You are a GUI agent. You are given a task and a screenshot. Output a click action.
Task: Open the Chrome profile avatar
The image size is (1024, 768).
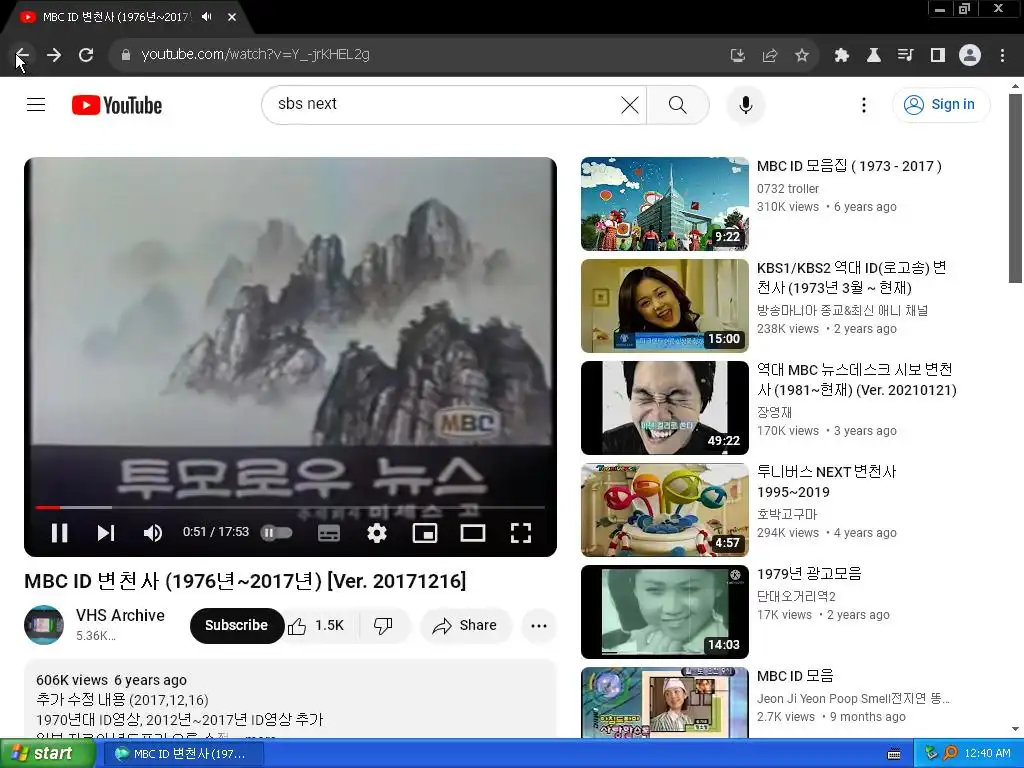coord(970,56)
